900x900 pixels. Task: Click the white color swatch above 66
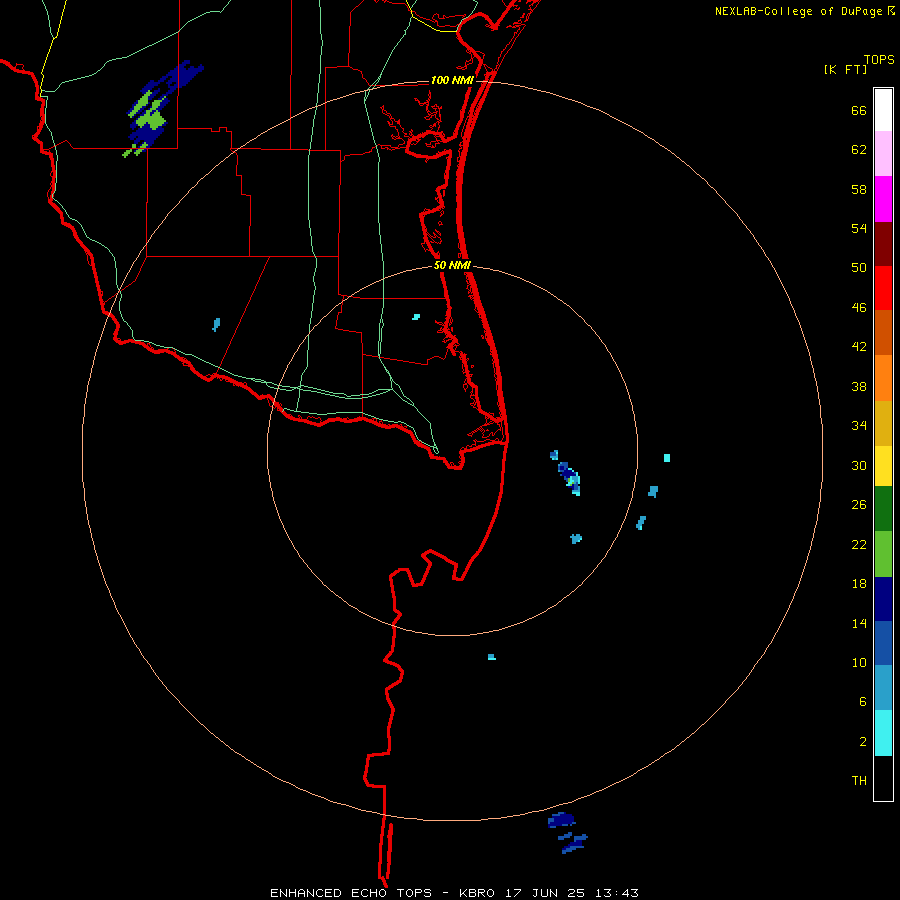click(883, 110)
